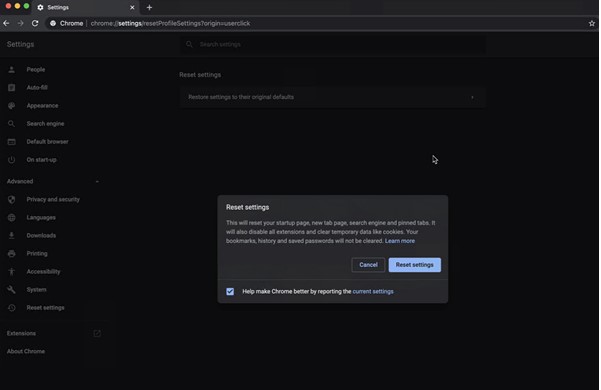Screen dimensions: 601x390
Task: Click the Downloads arrow icon
Action: tap(11, 235)
